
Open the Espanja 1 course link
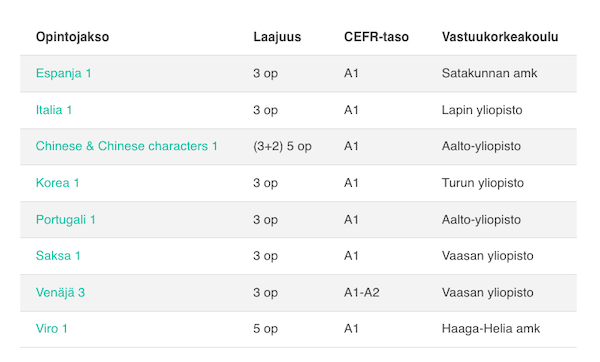point(64,73)
